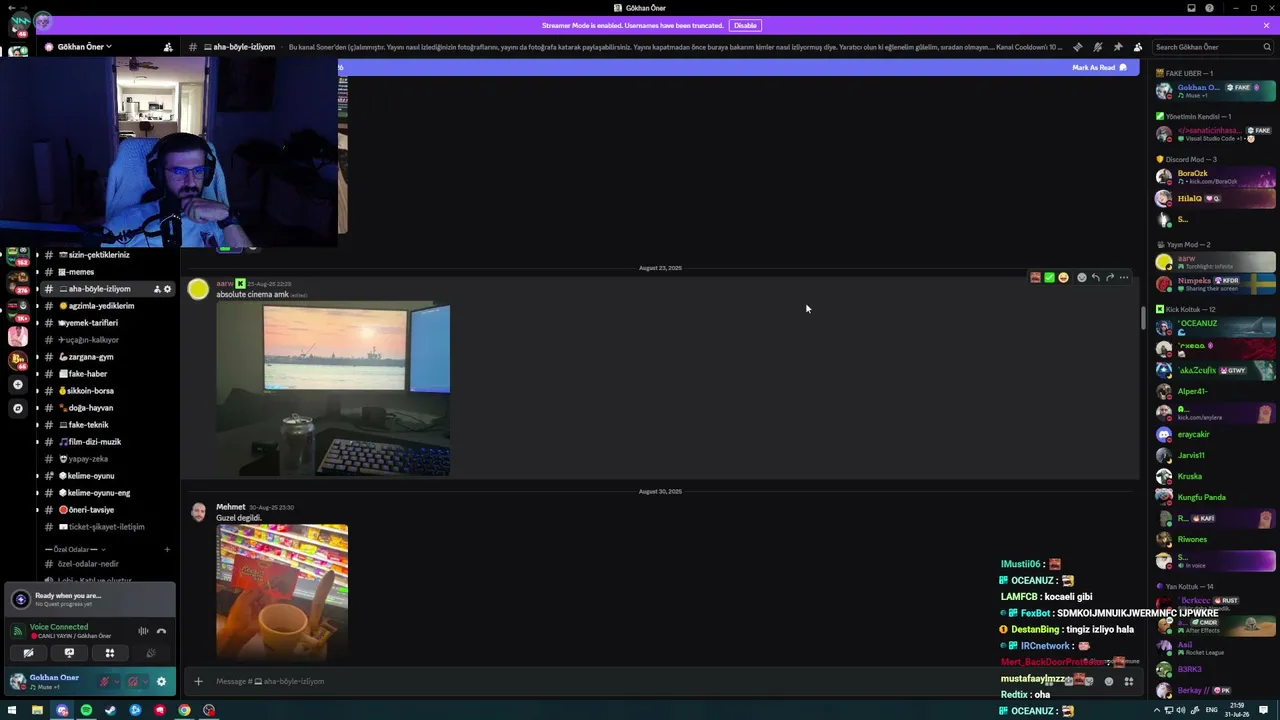This screenshot has width=1280, height=720.
Task: Expand the Gökhan Öner server menu
Action: click(x=84, y=47)
